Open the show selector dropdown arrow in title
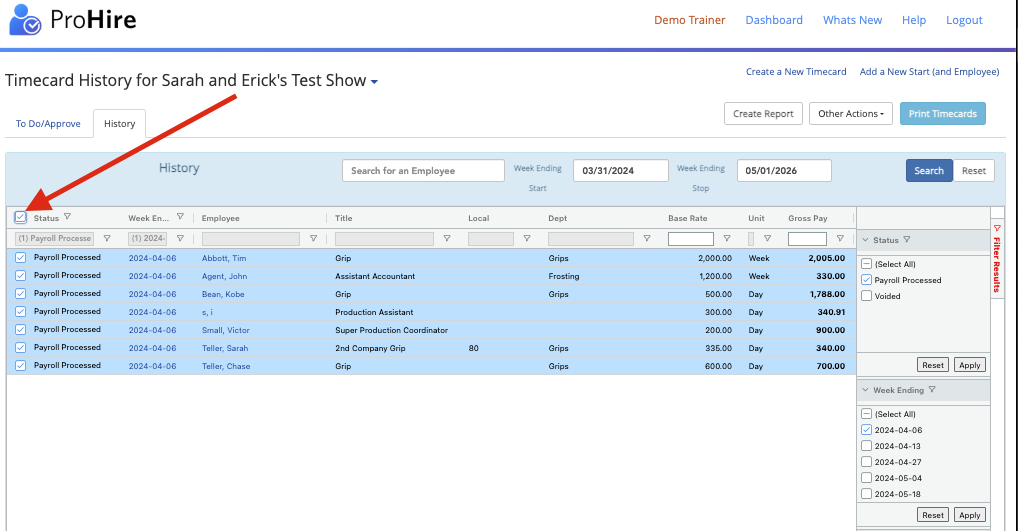The image size is (1018, 531). point(374,82)
